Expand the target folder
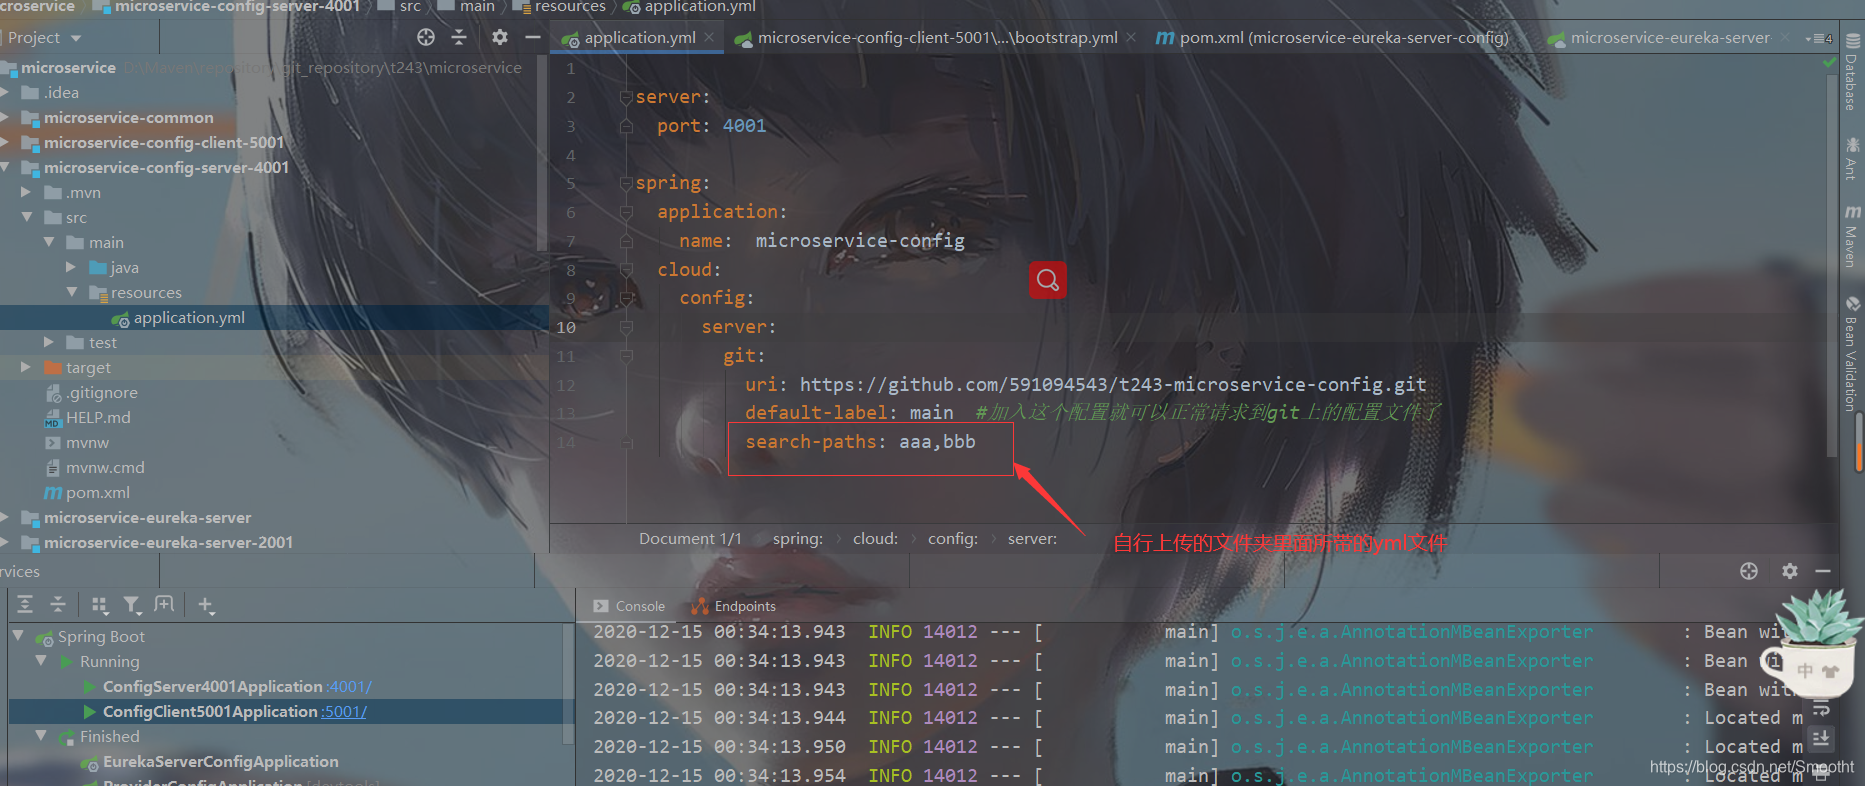Screen dimensions: 1865x786 click(27, 367)
